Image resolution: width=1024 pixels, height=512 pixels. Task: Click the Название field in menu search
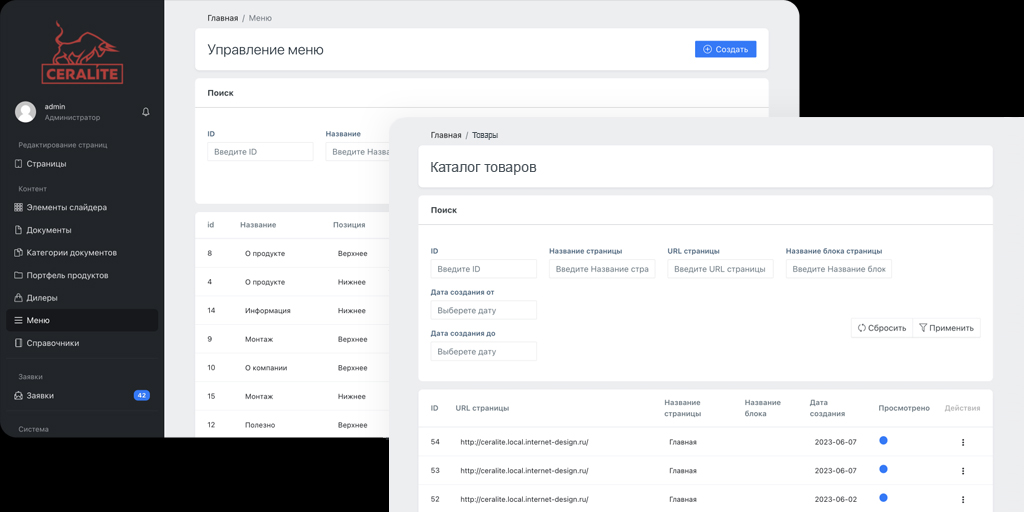tap(358, 152)
